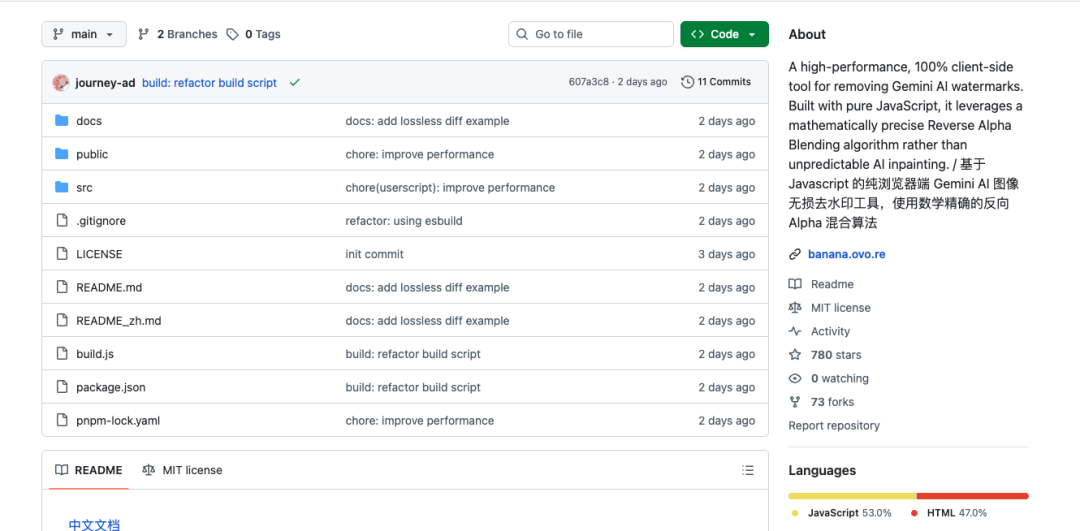Viewport: 1080px width, 531px height.
Task: Click the README.md file icon
Action: 62,287
